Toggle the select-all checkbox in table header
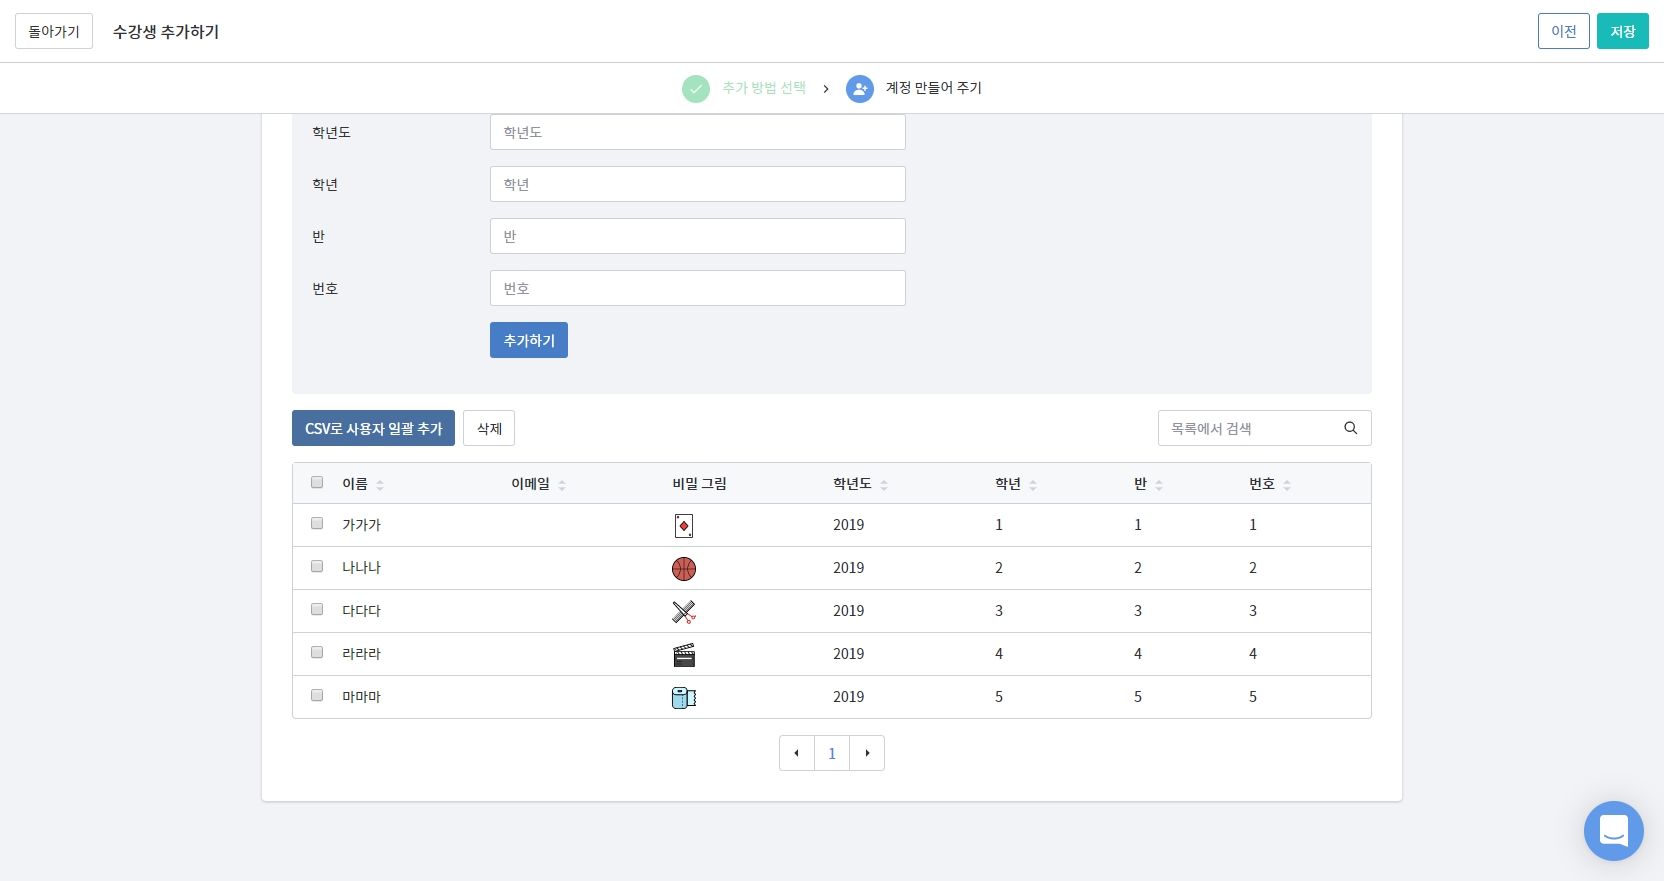 click(317, 482)
